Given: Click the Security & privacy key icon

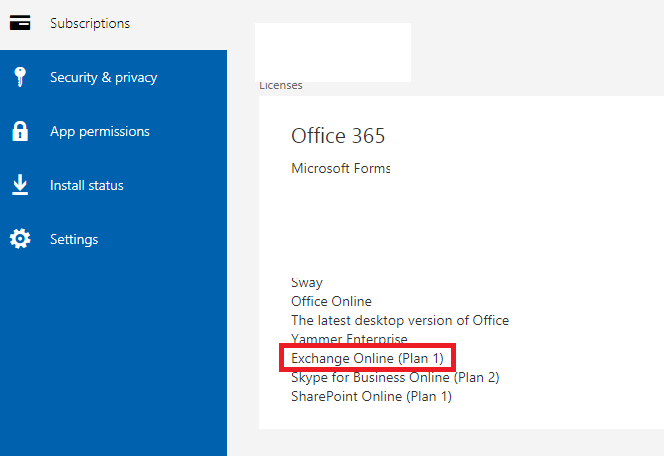Looking at the screenshot, I should (19, 77).
